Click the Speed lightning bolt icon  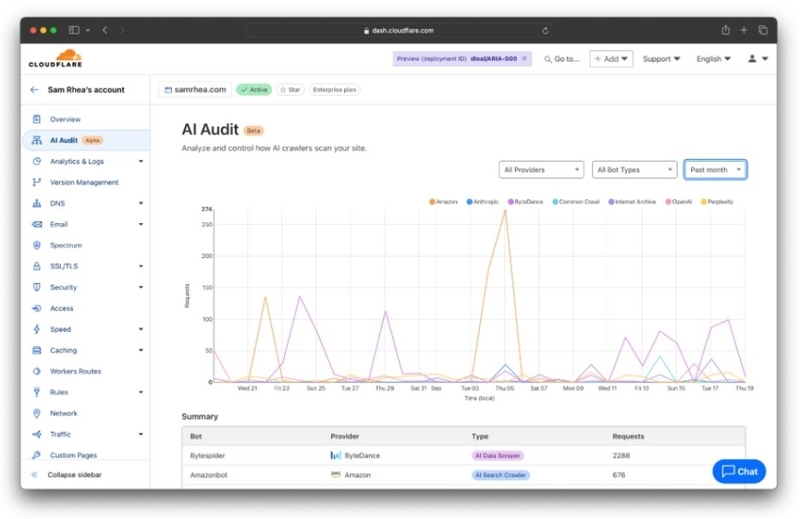pos(37,329)
